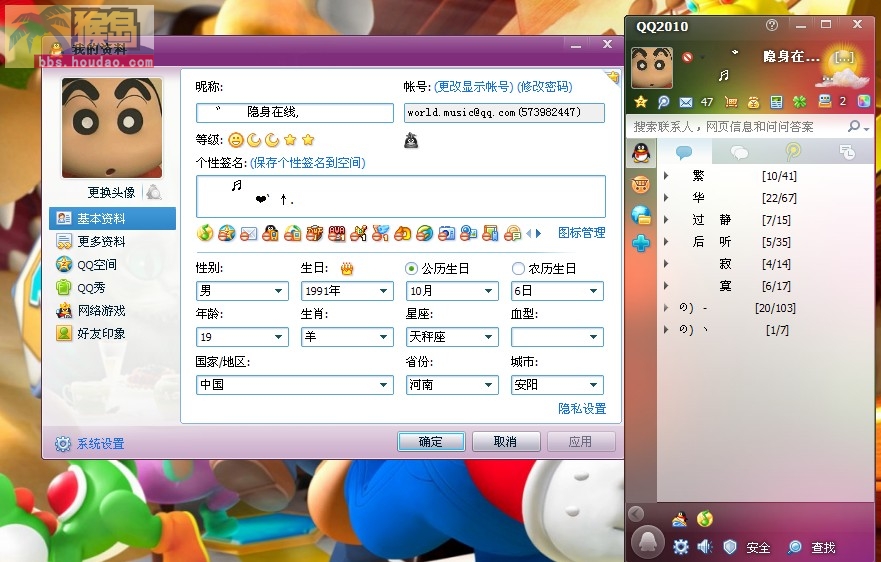Open the QQ music disc icon at bottom panel

coord(705,518)
